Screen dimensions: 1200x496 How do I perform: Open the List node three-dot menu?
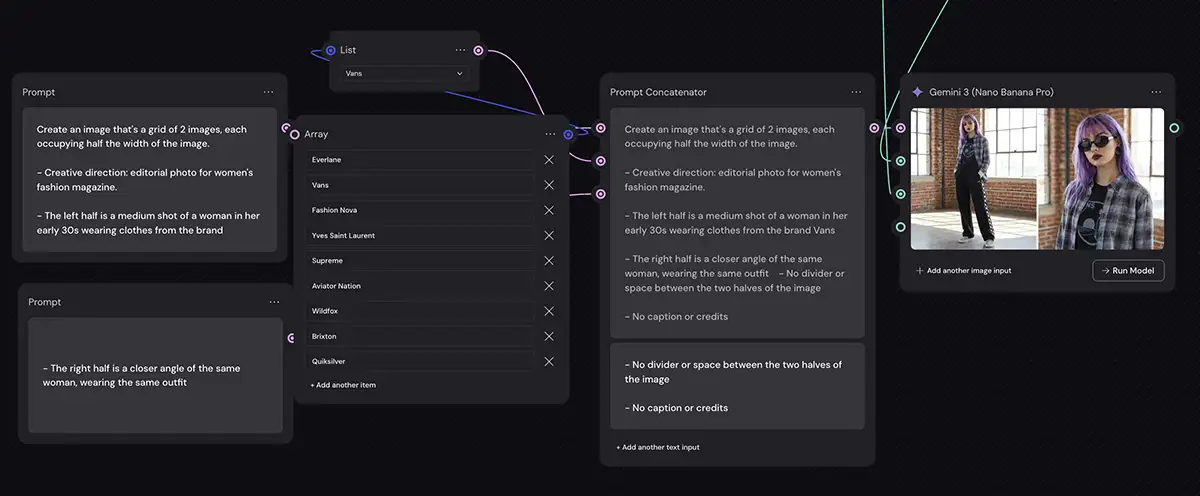tap(460, 50)
